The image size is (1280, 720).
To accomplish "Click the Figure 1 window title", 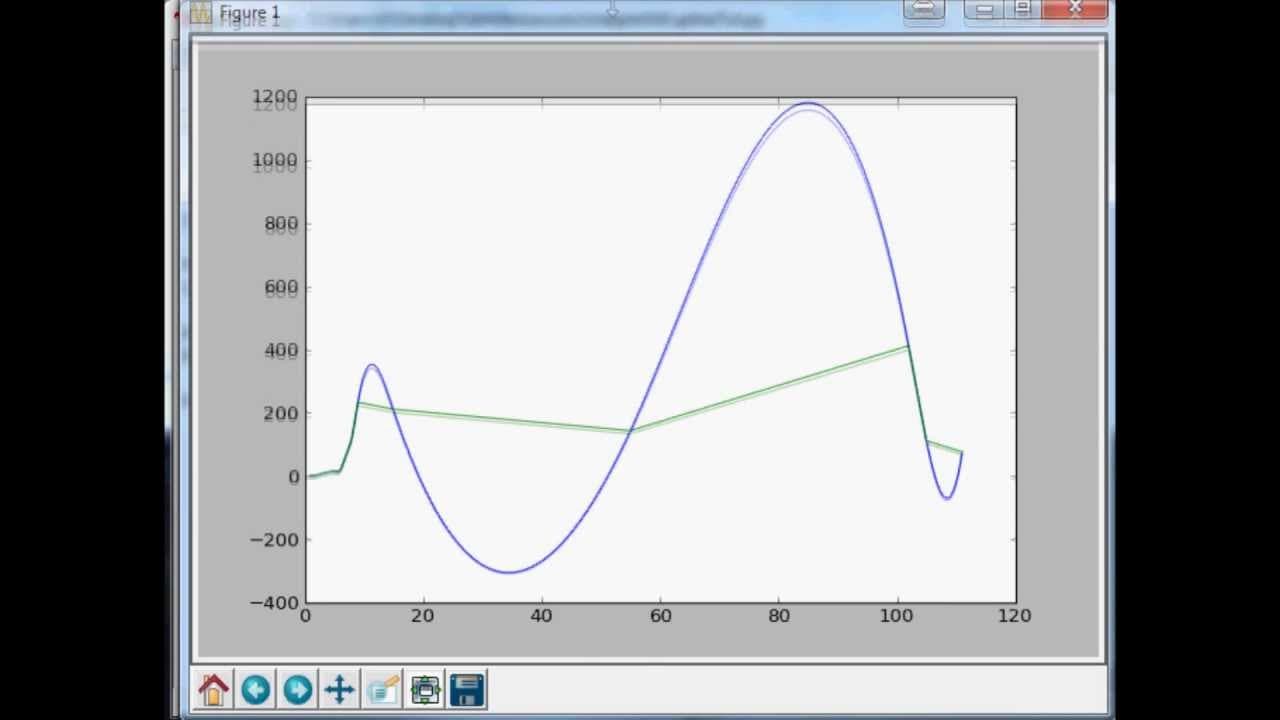I will tap(250, 14).
